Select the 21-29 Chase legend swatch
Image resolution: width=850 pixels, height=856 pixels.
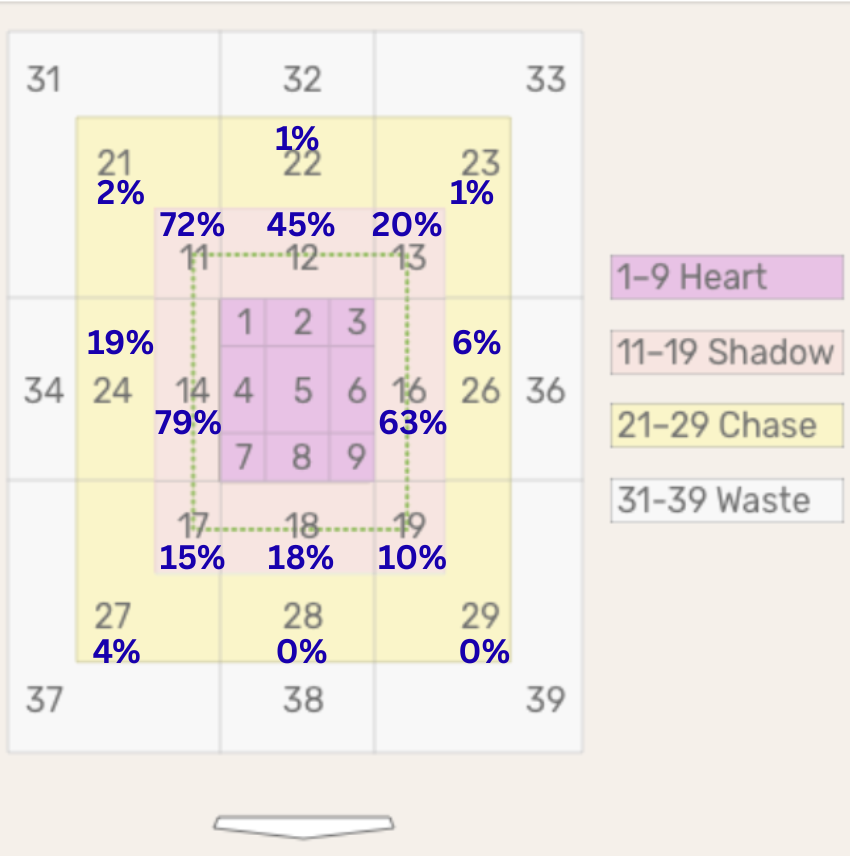coord(727,425)
